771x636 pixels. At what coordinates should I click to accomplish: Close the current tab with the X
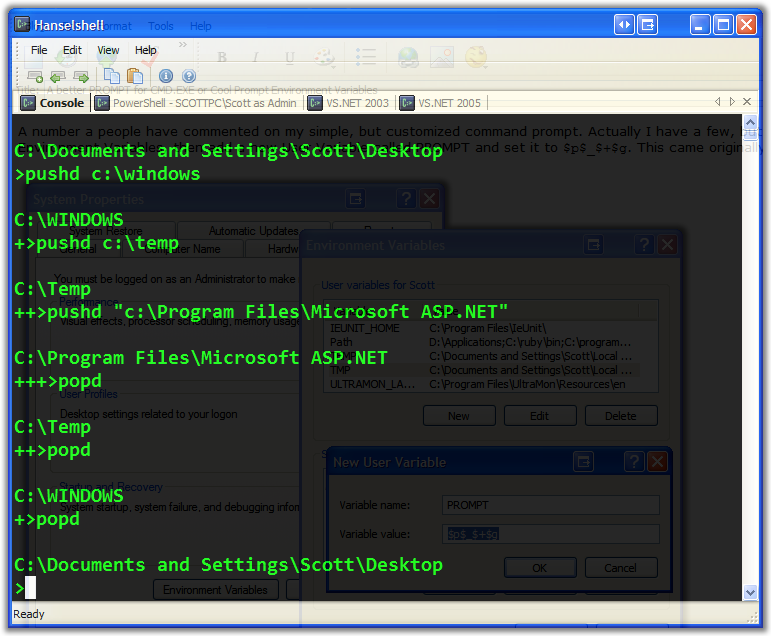click(x=749, y=102)
